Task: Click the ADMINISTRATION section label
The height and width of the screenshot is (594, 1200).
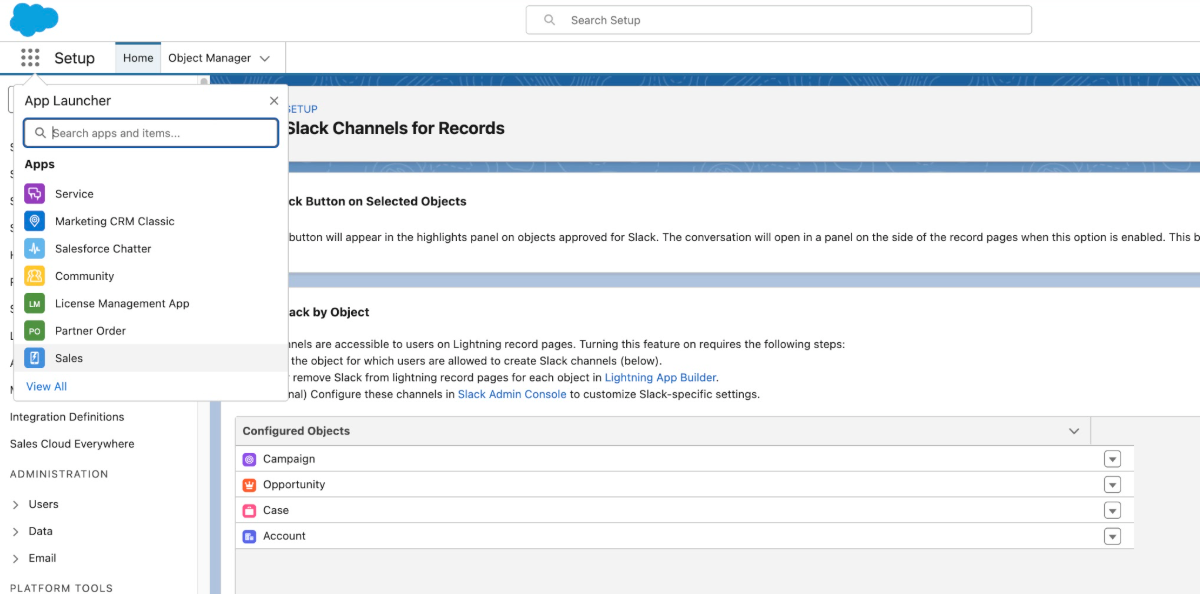Action: [x=59, y=474]
